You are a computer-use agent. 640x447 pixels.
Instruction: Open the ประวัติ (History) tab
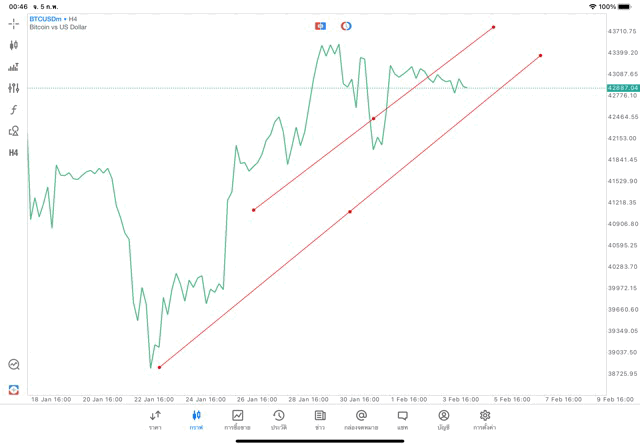[278, 419]
